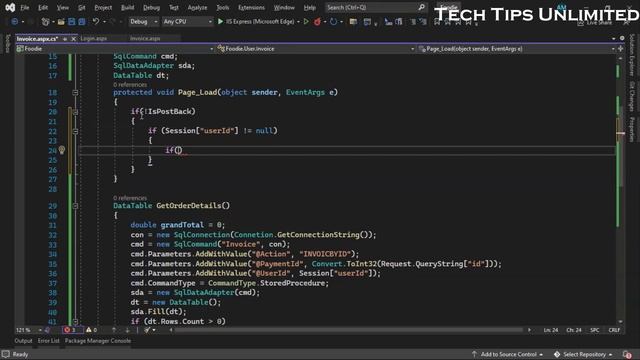Switch to the Login.aspx tab

(x=93, y=38)
